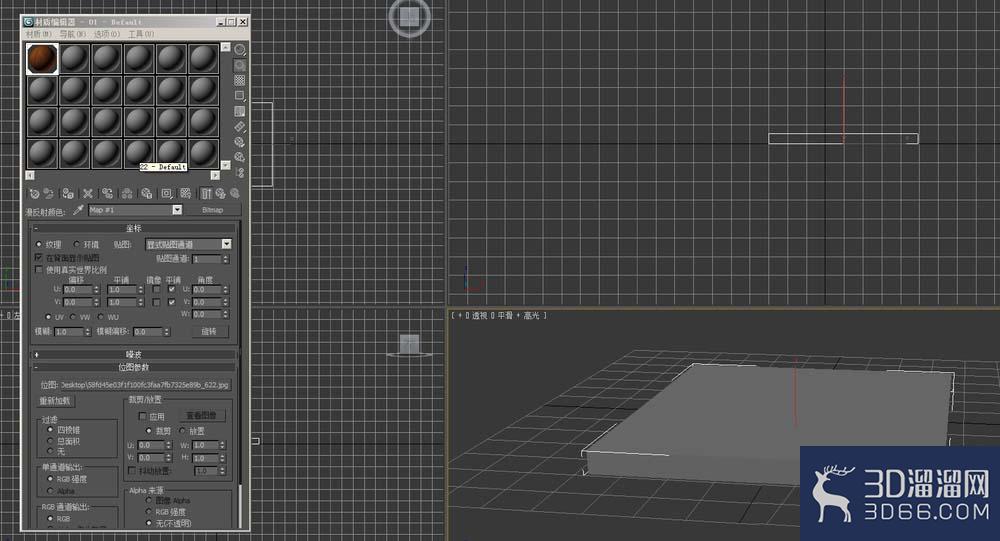Expand the 噪波 noise rollout
1000x541 pixels.
134,354
